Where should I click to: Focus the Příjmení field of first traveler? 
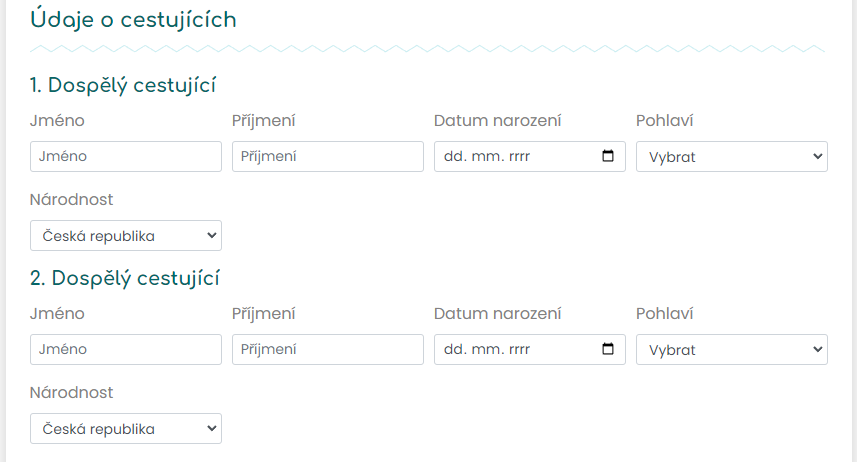(x=328, y=156)
